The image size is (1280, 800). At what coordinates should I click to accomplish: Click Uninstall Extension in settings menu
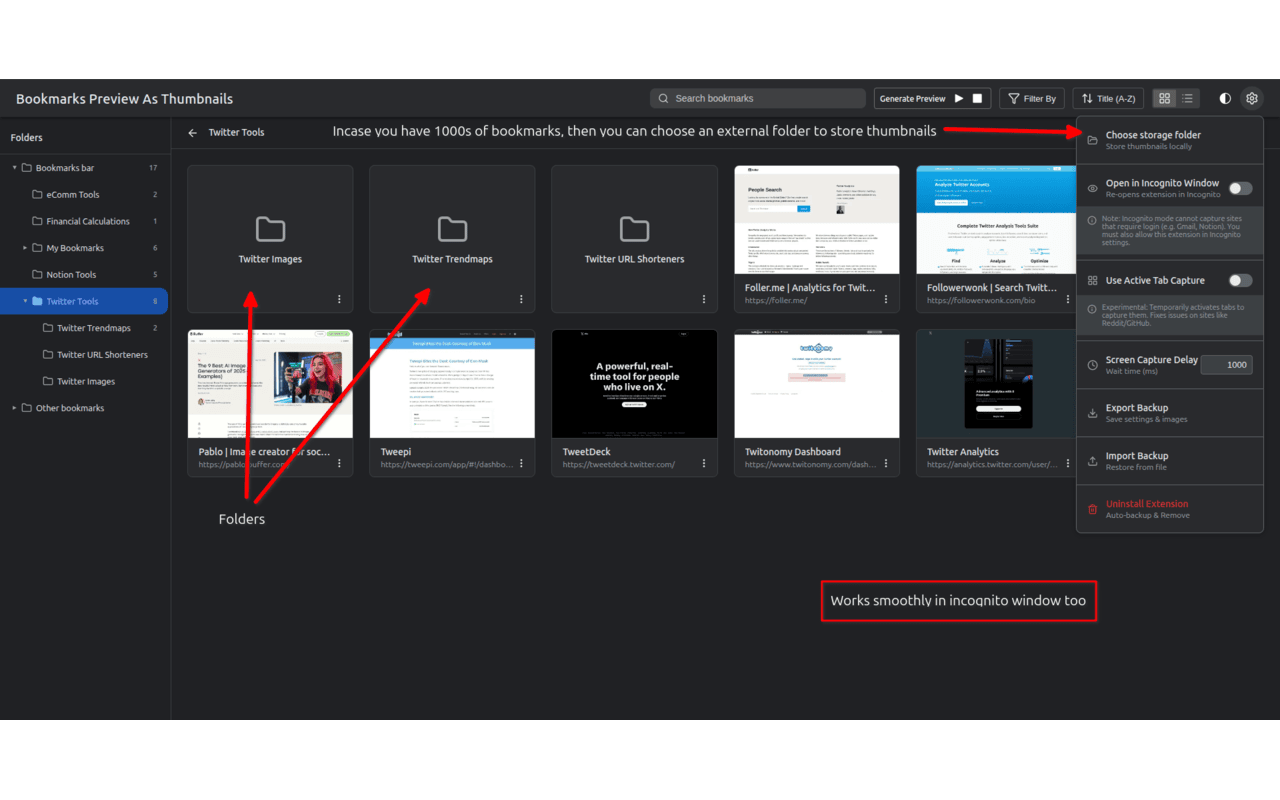pos(1169,509)
